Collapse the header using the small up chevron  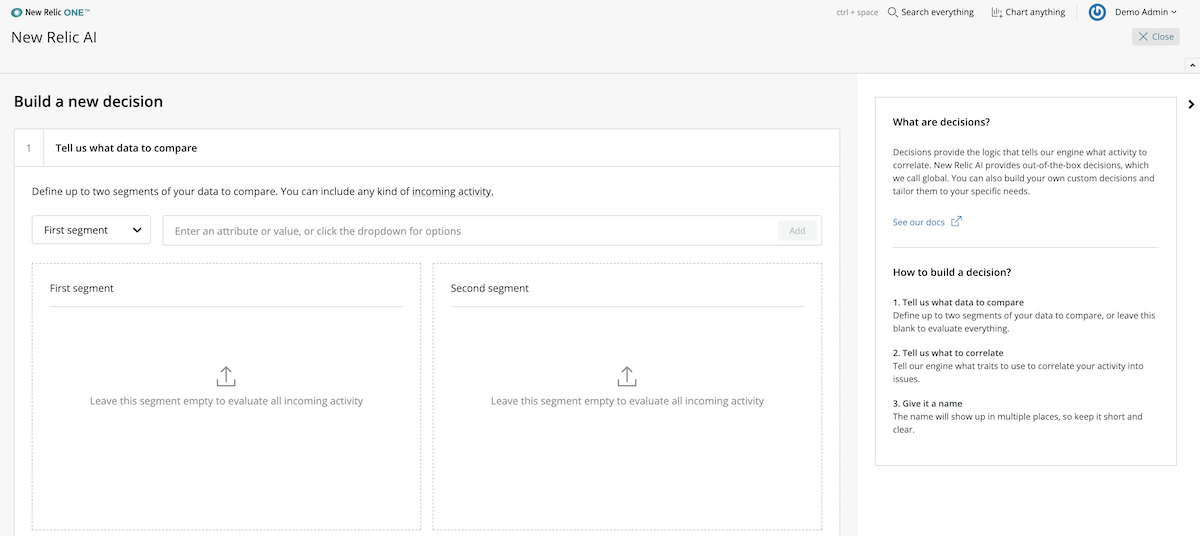(x=1191, y=65)
